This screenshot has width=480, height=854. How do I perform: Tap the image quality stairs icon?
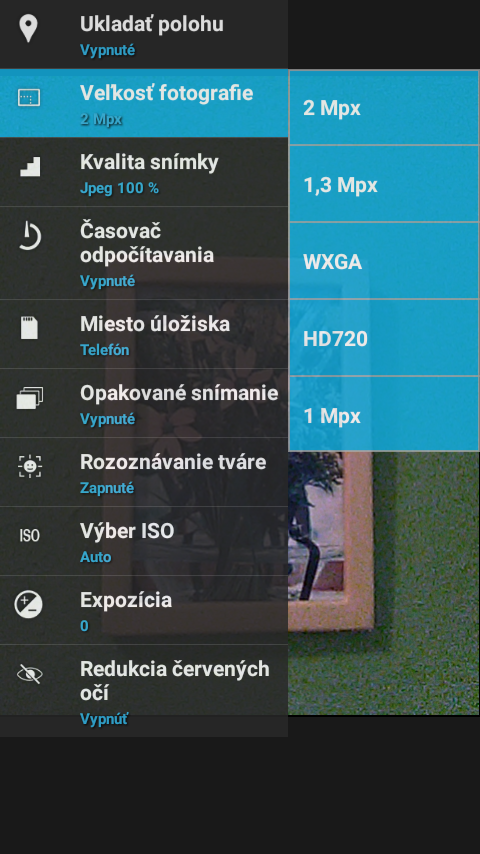point(30,166)
